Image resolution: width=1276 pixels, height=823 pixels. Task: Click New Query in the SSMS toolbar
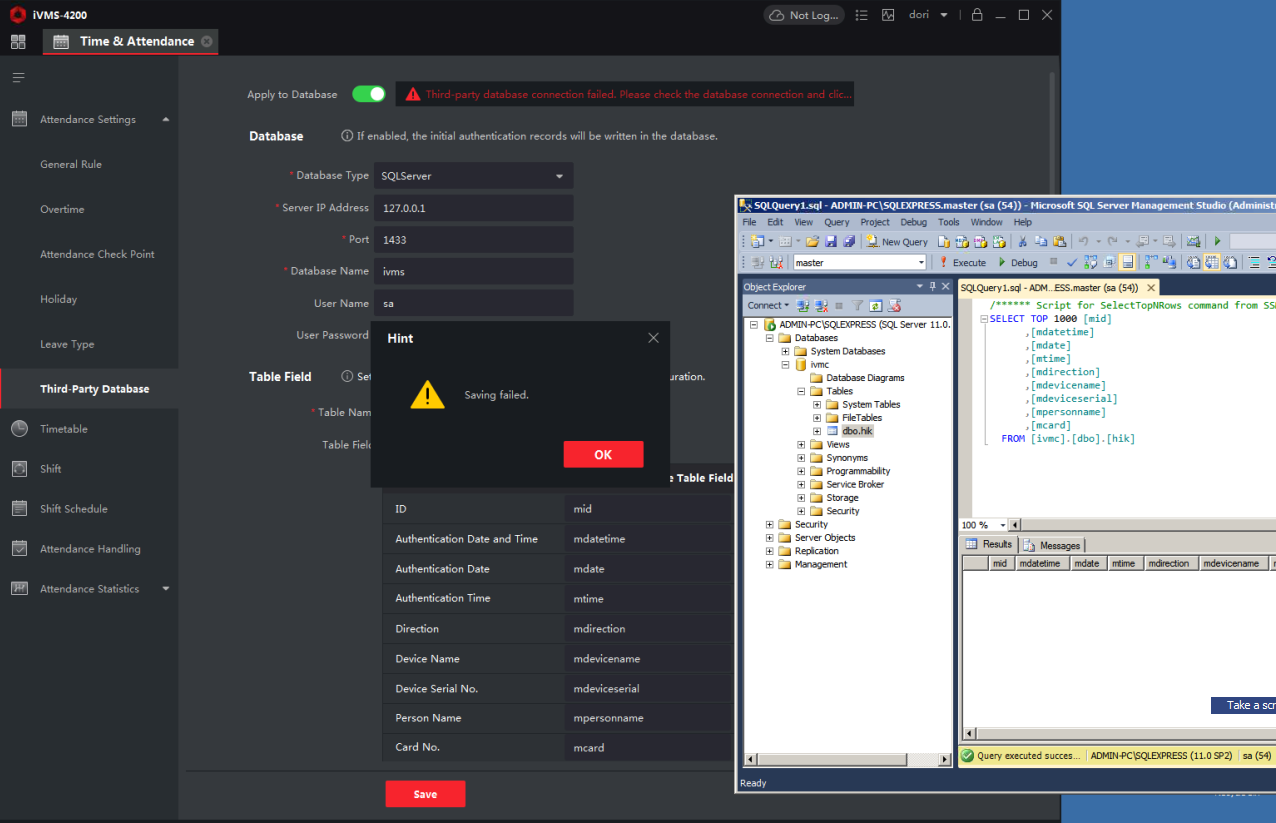[x=897, y=241]
